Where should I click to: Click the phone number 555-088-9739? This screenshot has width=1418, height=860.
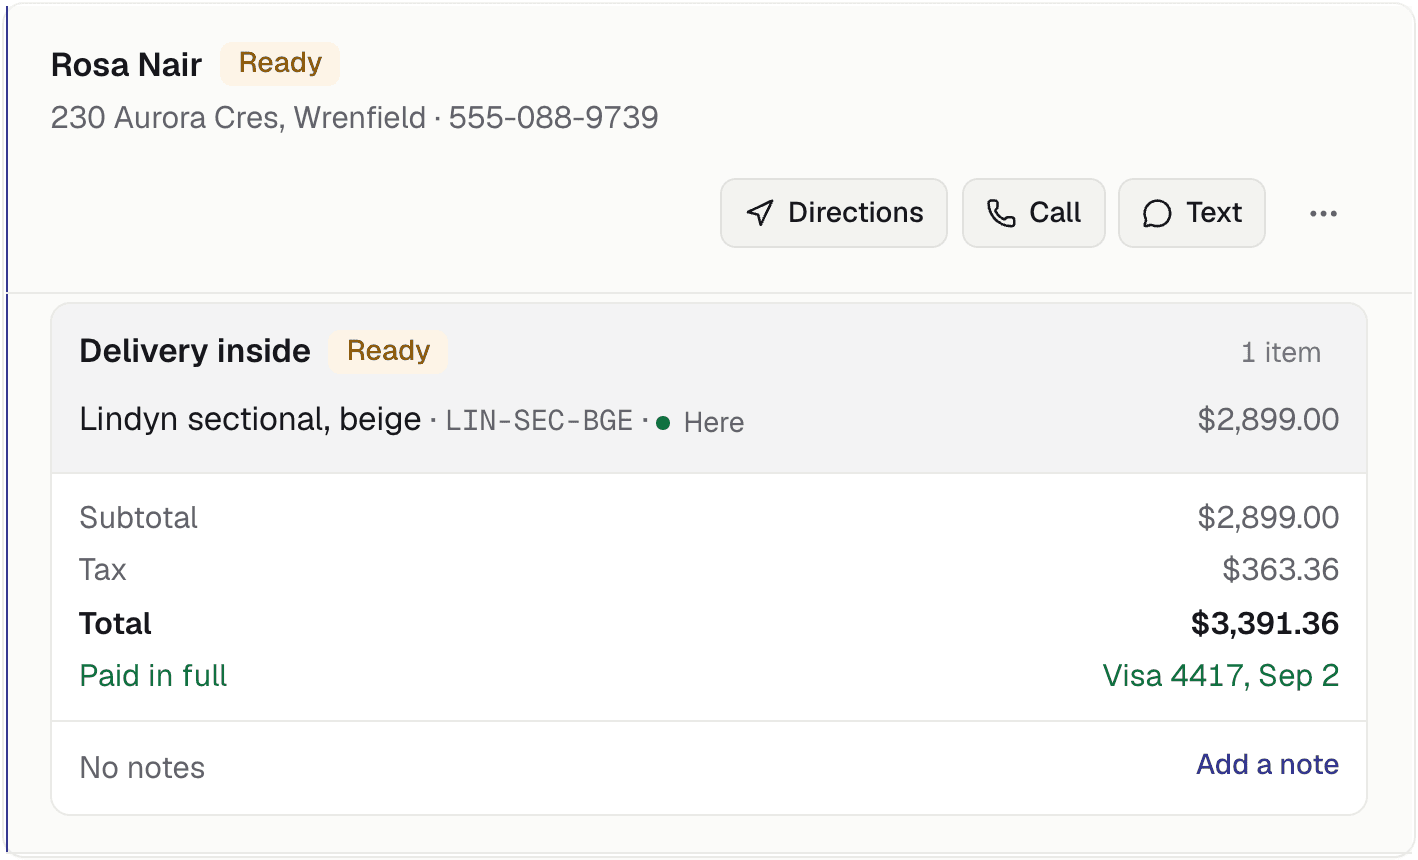click(x=553, y=118)
